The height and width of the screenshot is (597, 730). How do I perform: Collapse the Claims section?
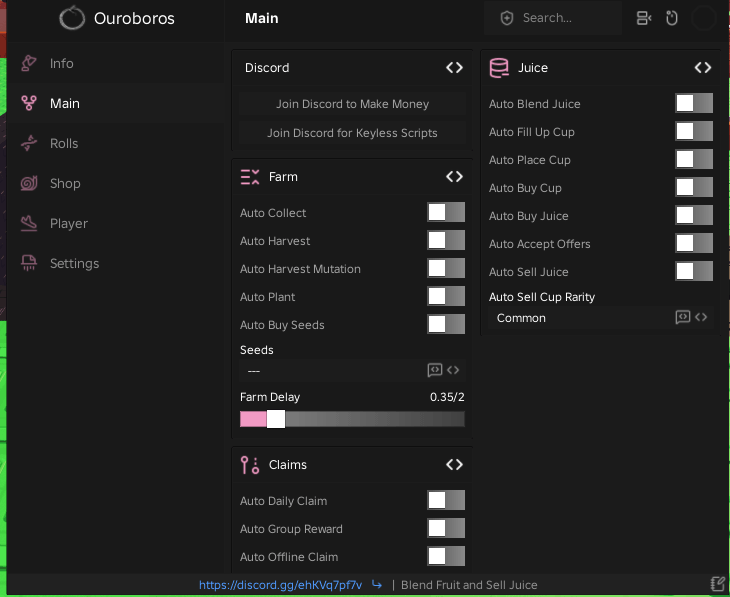coord(454,464)
